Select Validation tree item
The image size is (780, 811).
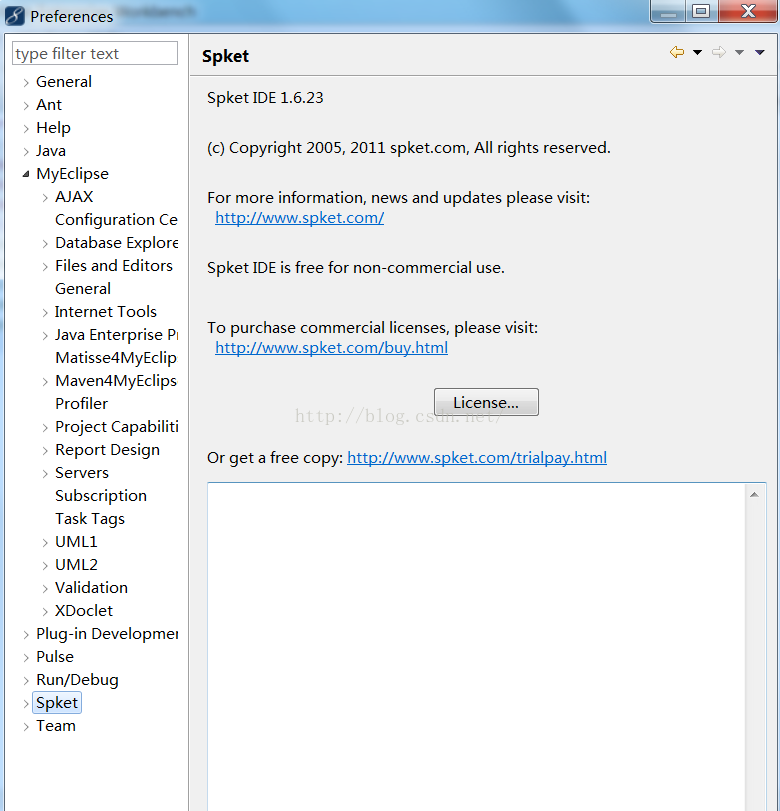pos(91,588)
